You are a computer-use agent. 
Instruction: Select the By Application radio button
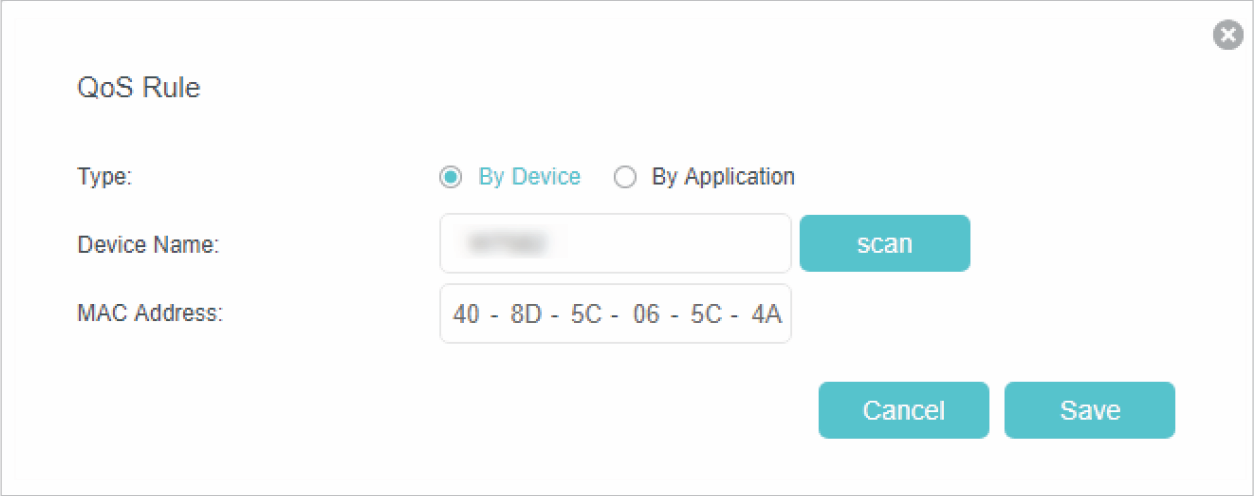point(625,178)
